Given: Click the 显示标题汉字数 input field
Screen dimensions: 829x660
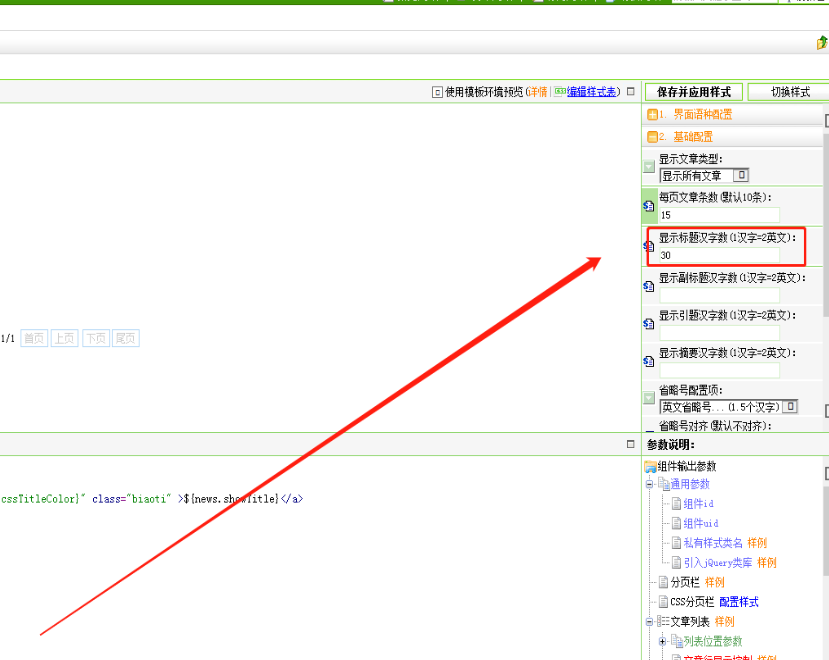Looking at the screenshot, I should 718,255.
